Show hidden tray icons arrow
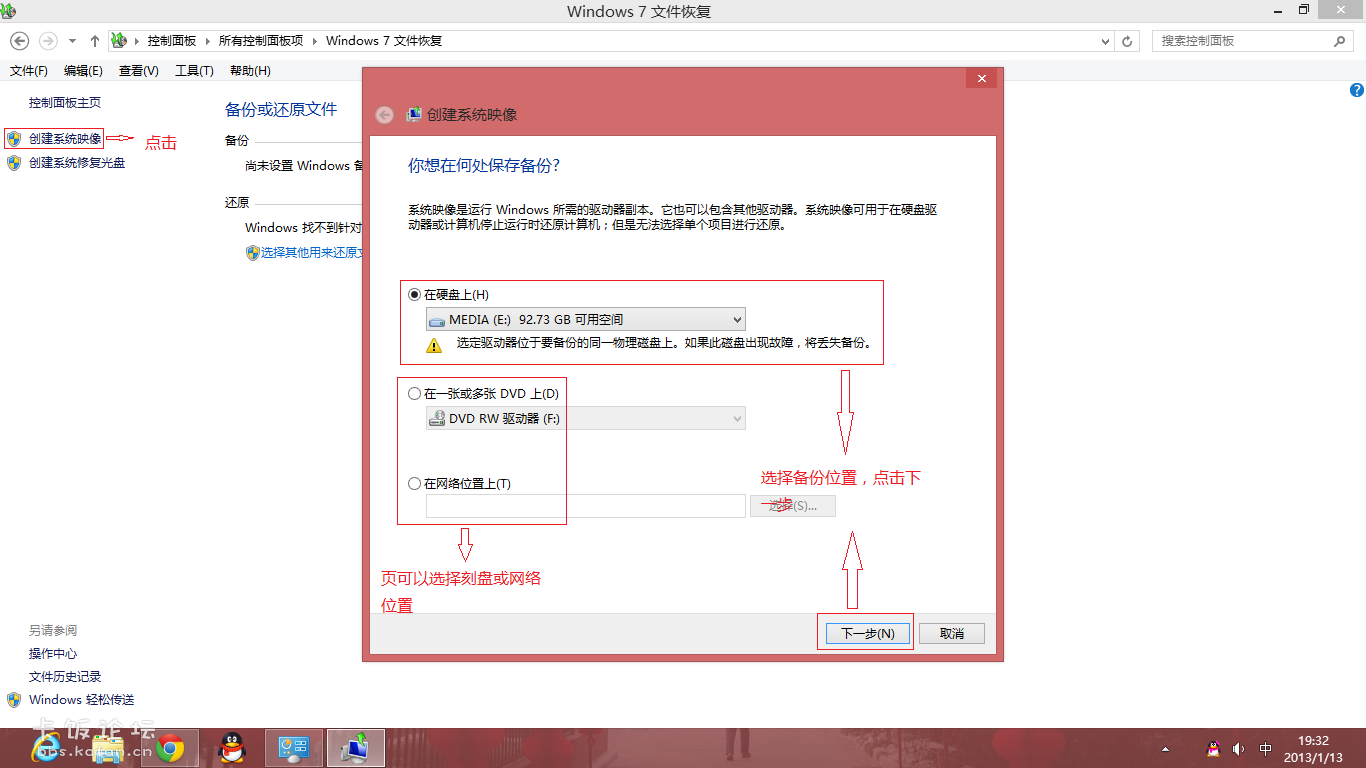This screenshot has width=1366, height=768. point(1165,749)
